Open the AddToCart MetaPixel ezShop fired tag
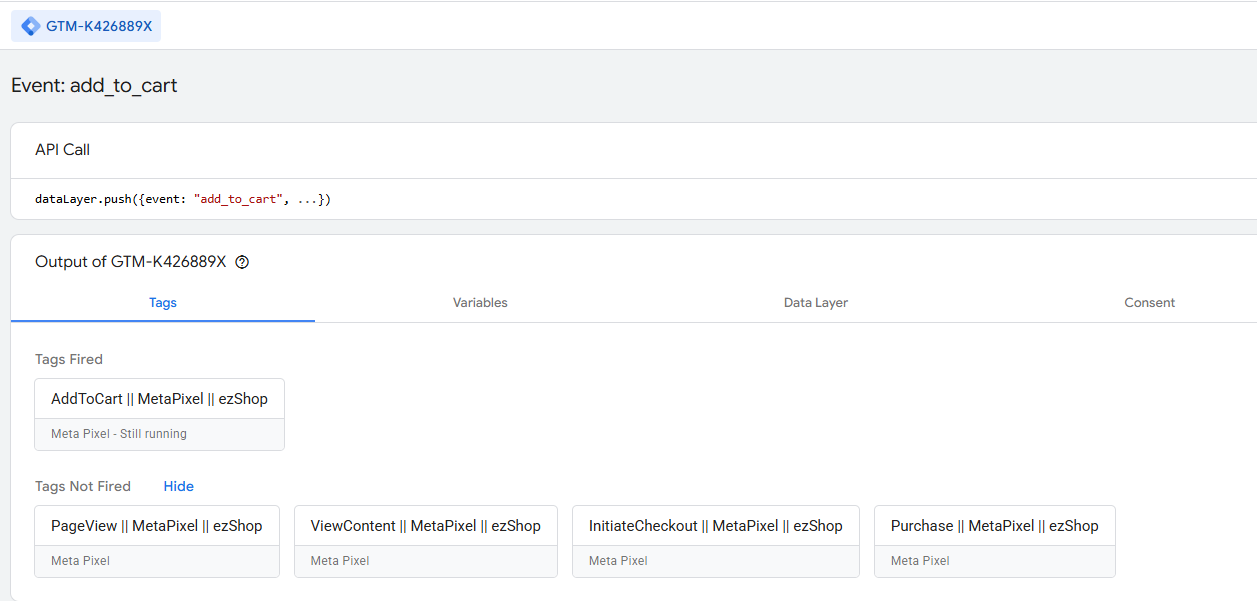1257x601 pixels. click(x=160, y=414)
